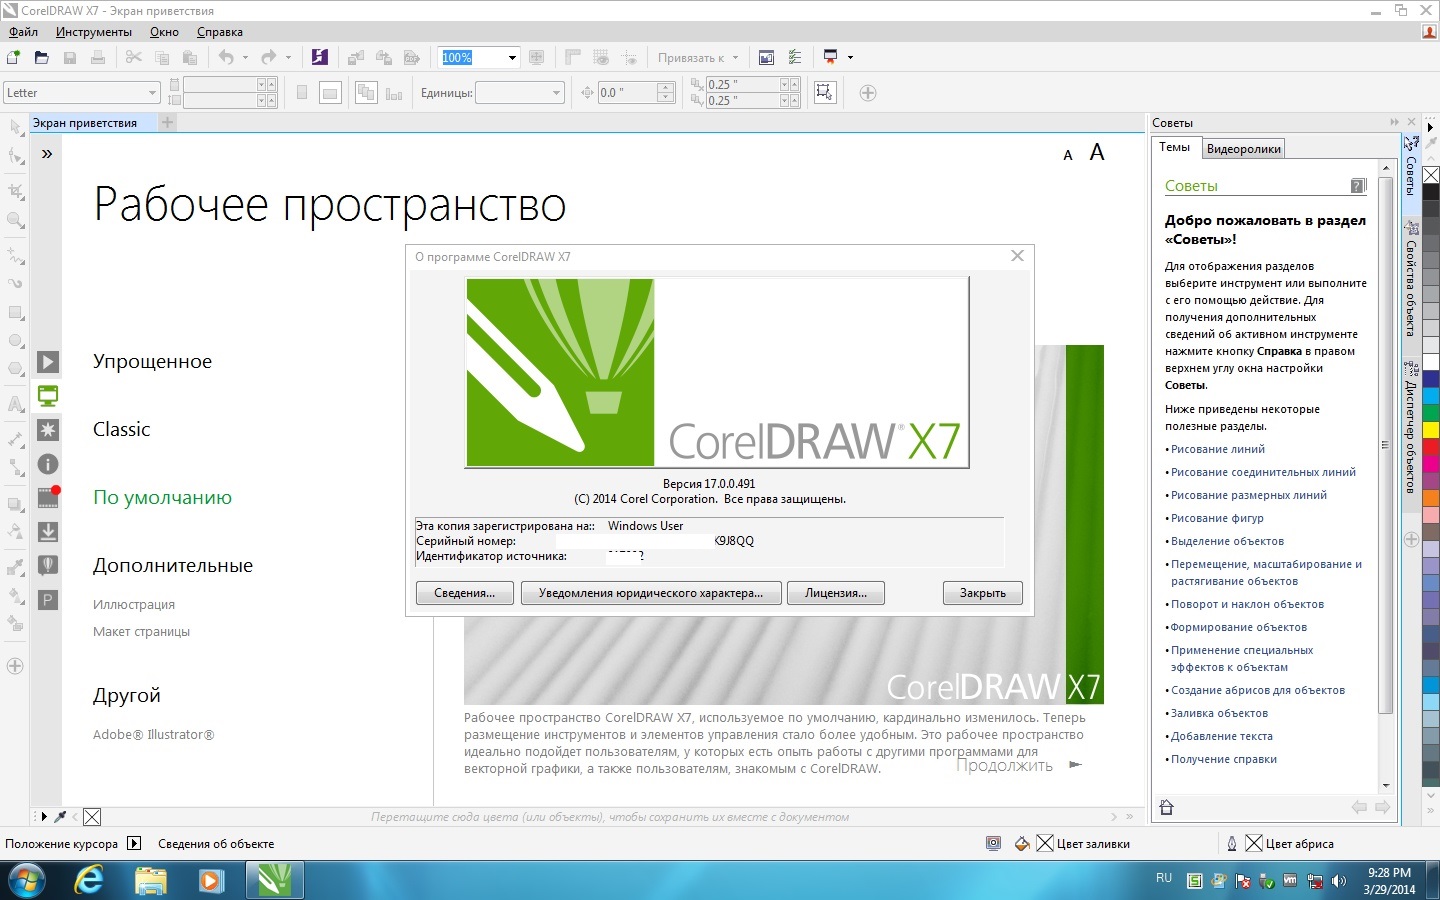The height and width of the screenshot is (900, 1440).
Task: Select the no-color X swatch at palette top
Action: tap(1431, 175)
